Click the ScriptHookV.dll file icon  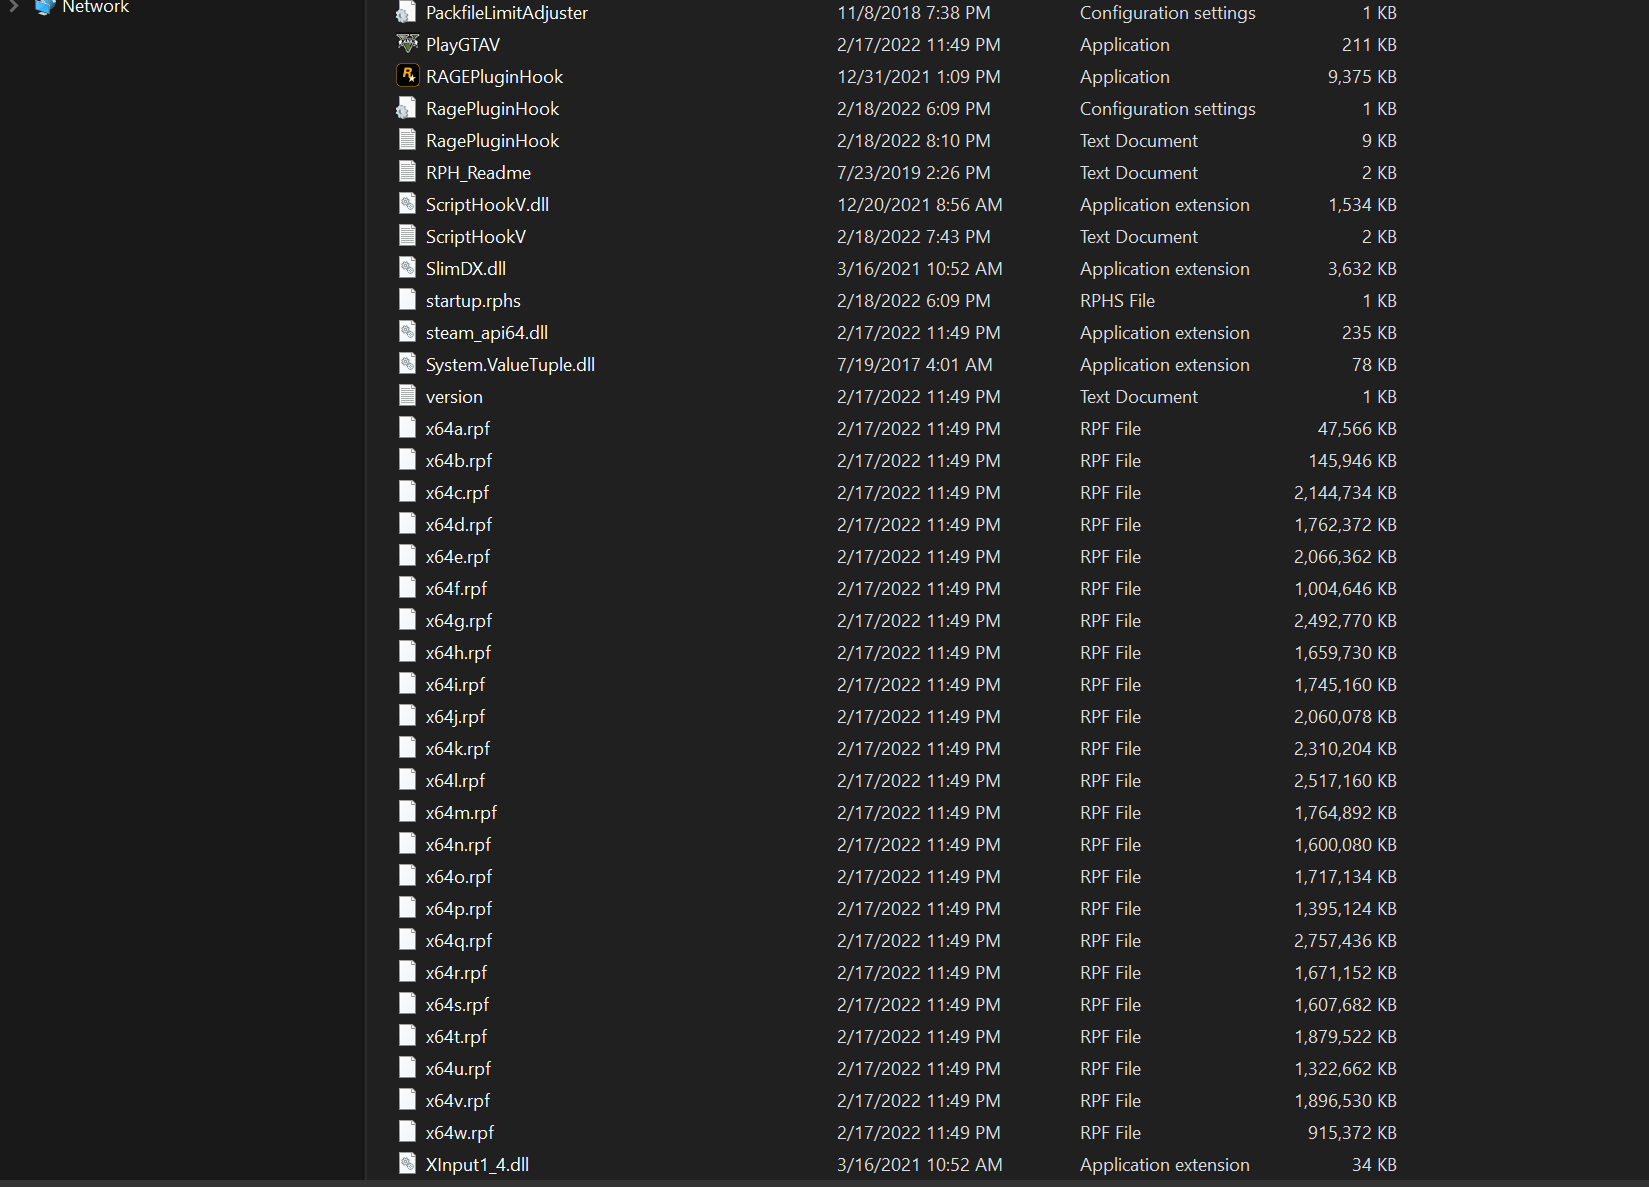[x=407, y=204]
